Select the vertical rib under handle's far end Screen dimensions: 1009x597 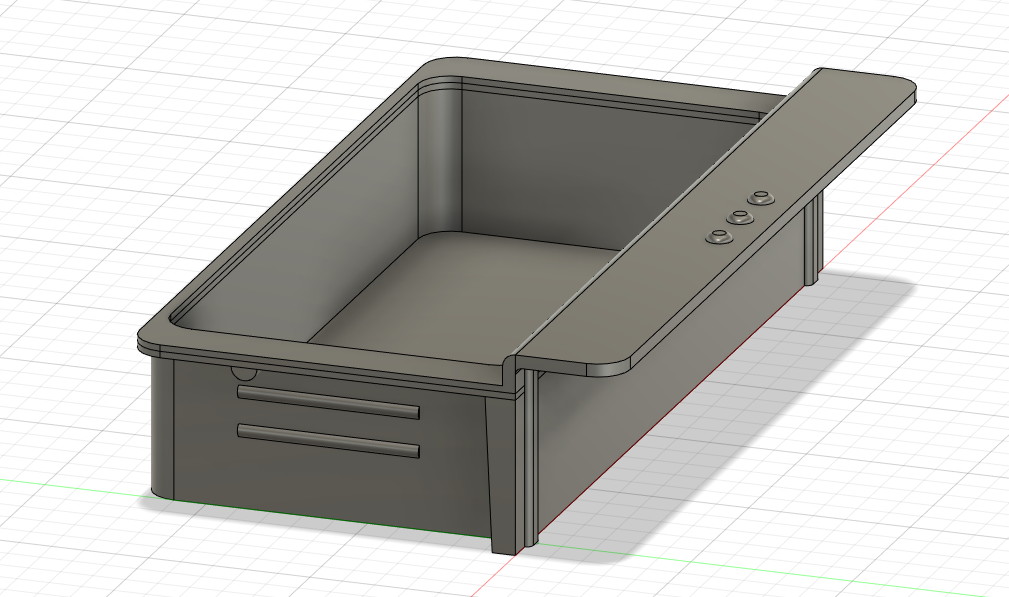(812, 238)
